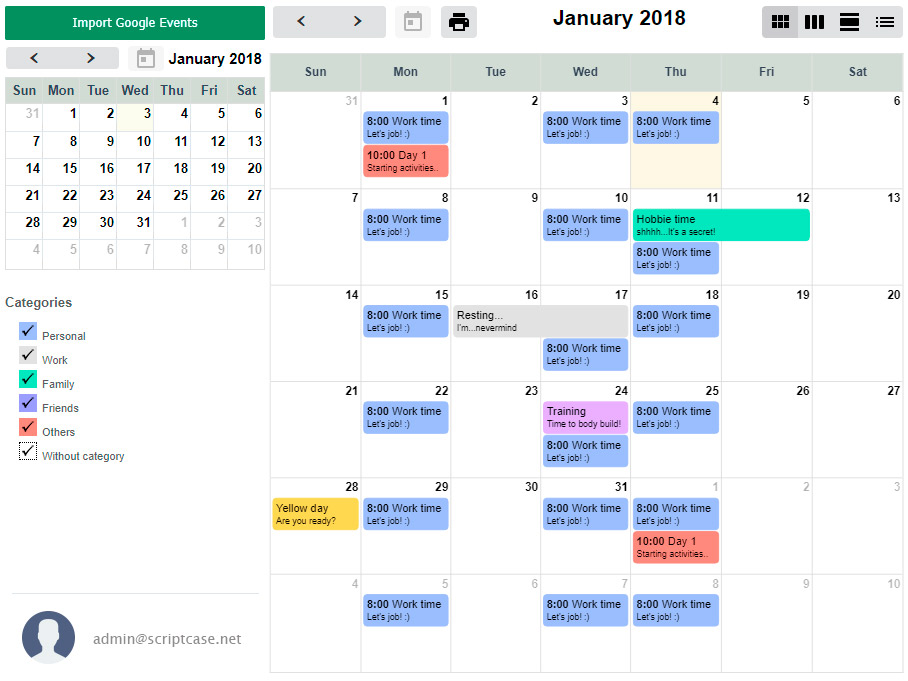This screenshot has width=908, height=681.
Task: Uncheck the Personal category checkbox
Action: [x=28, y=332]
